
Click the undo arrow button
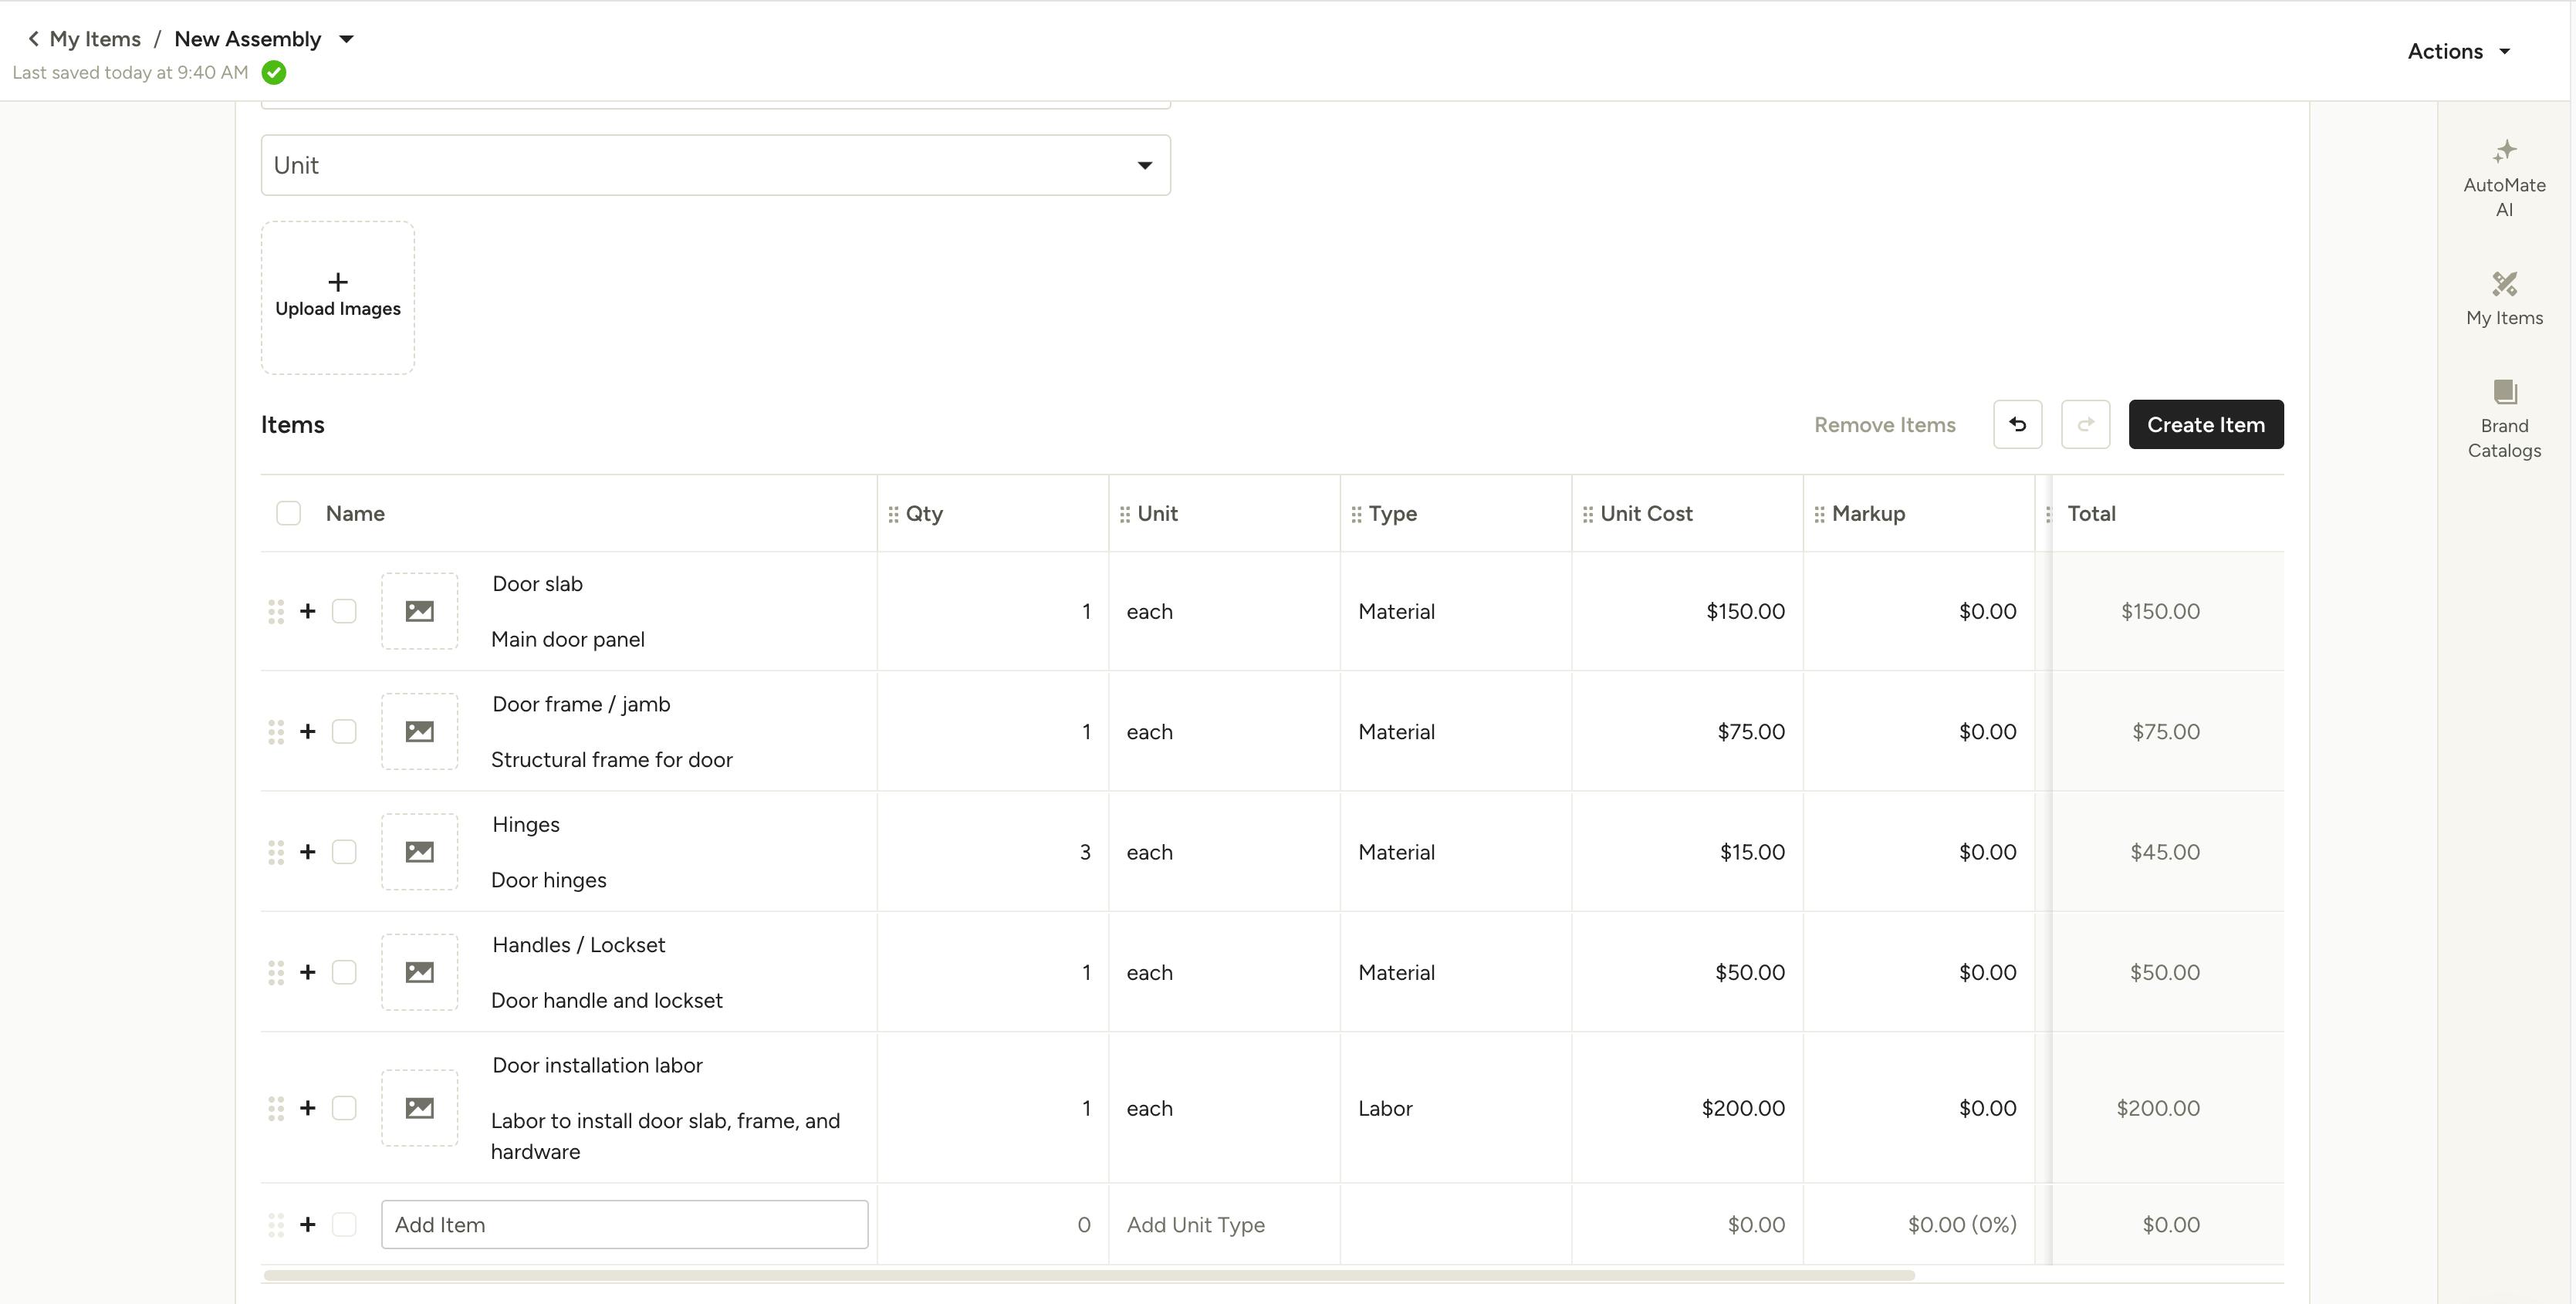2017,425
